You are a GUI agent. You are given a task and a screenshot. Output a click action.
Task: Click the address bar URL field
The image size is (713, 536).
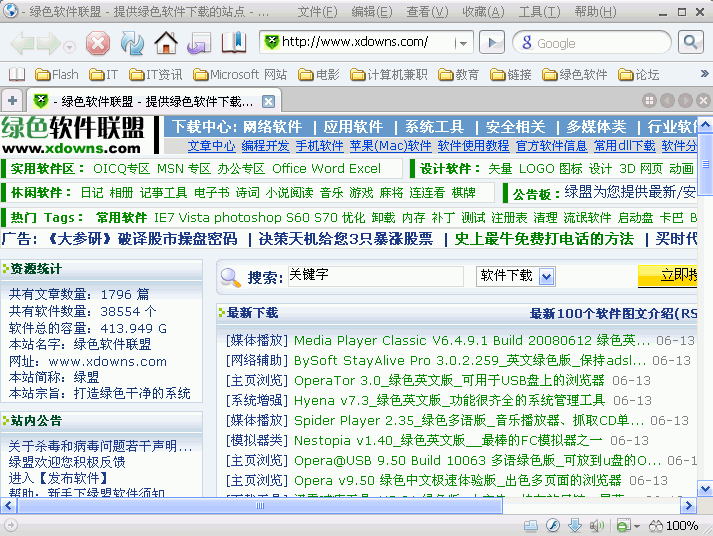point(366,42)
